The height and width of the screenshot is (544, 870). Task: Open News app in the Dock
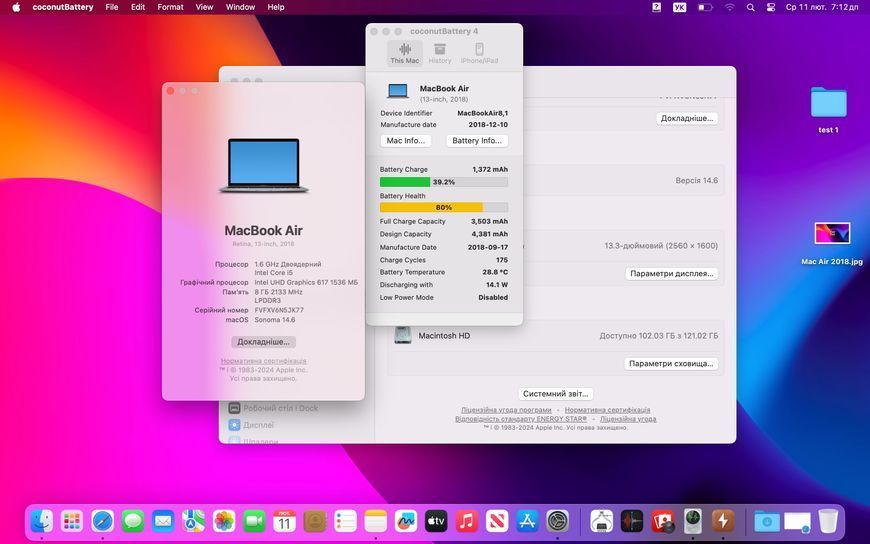[497, 521]
